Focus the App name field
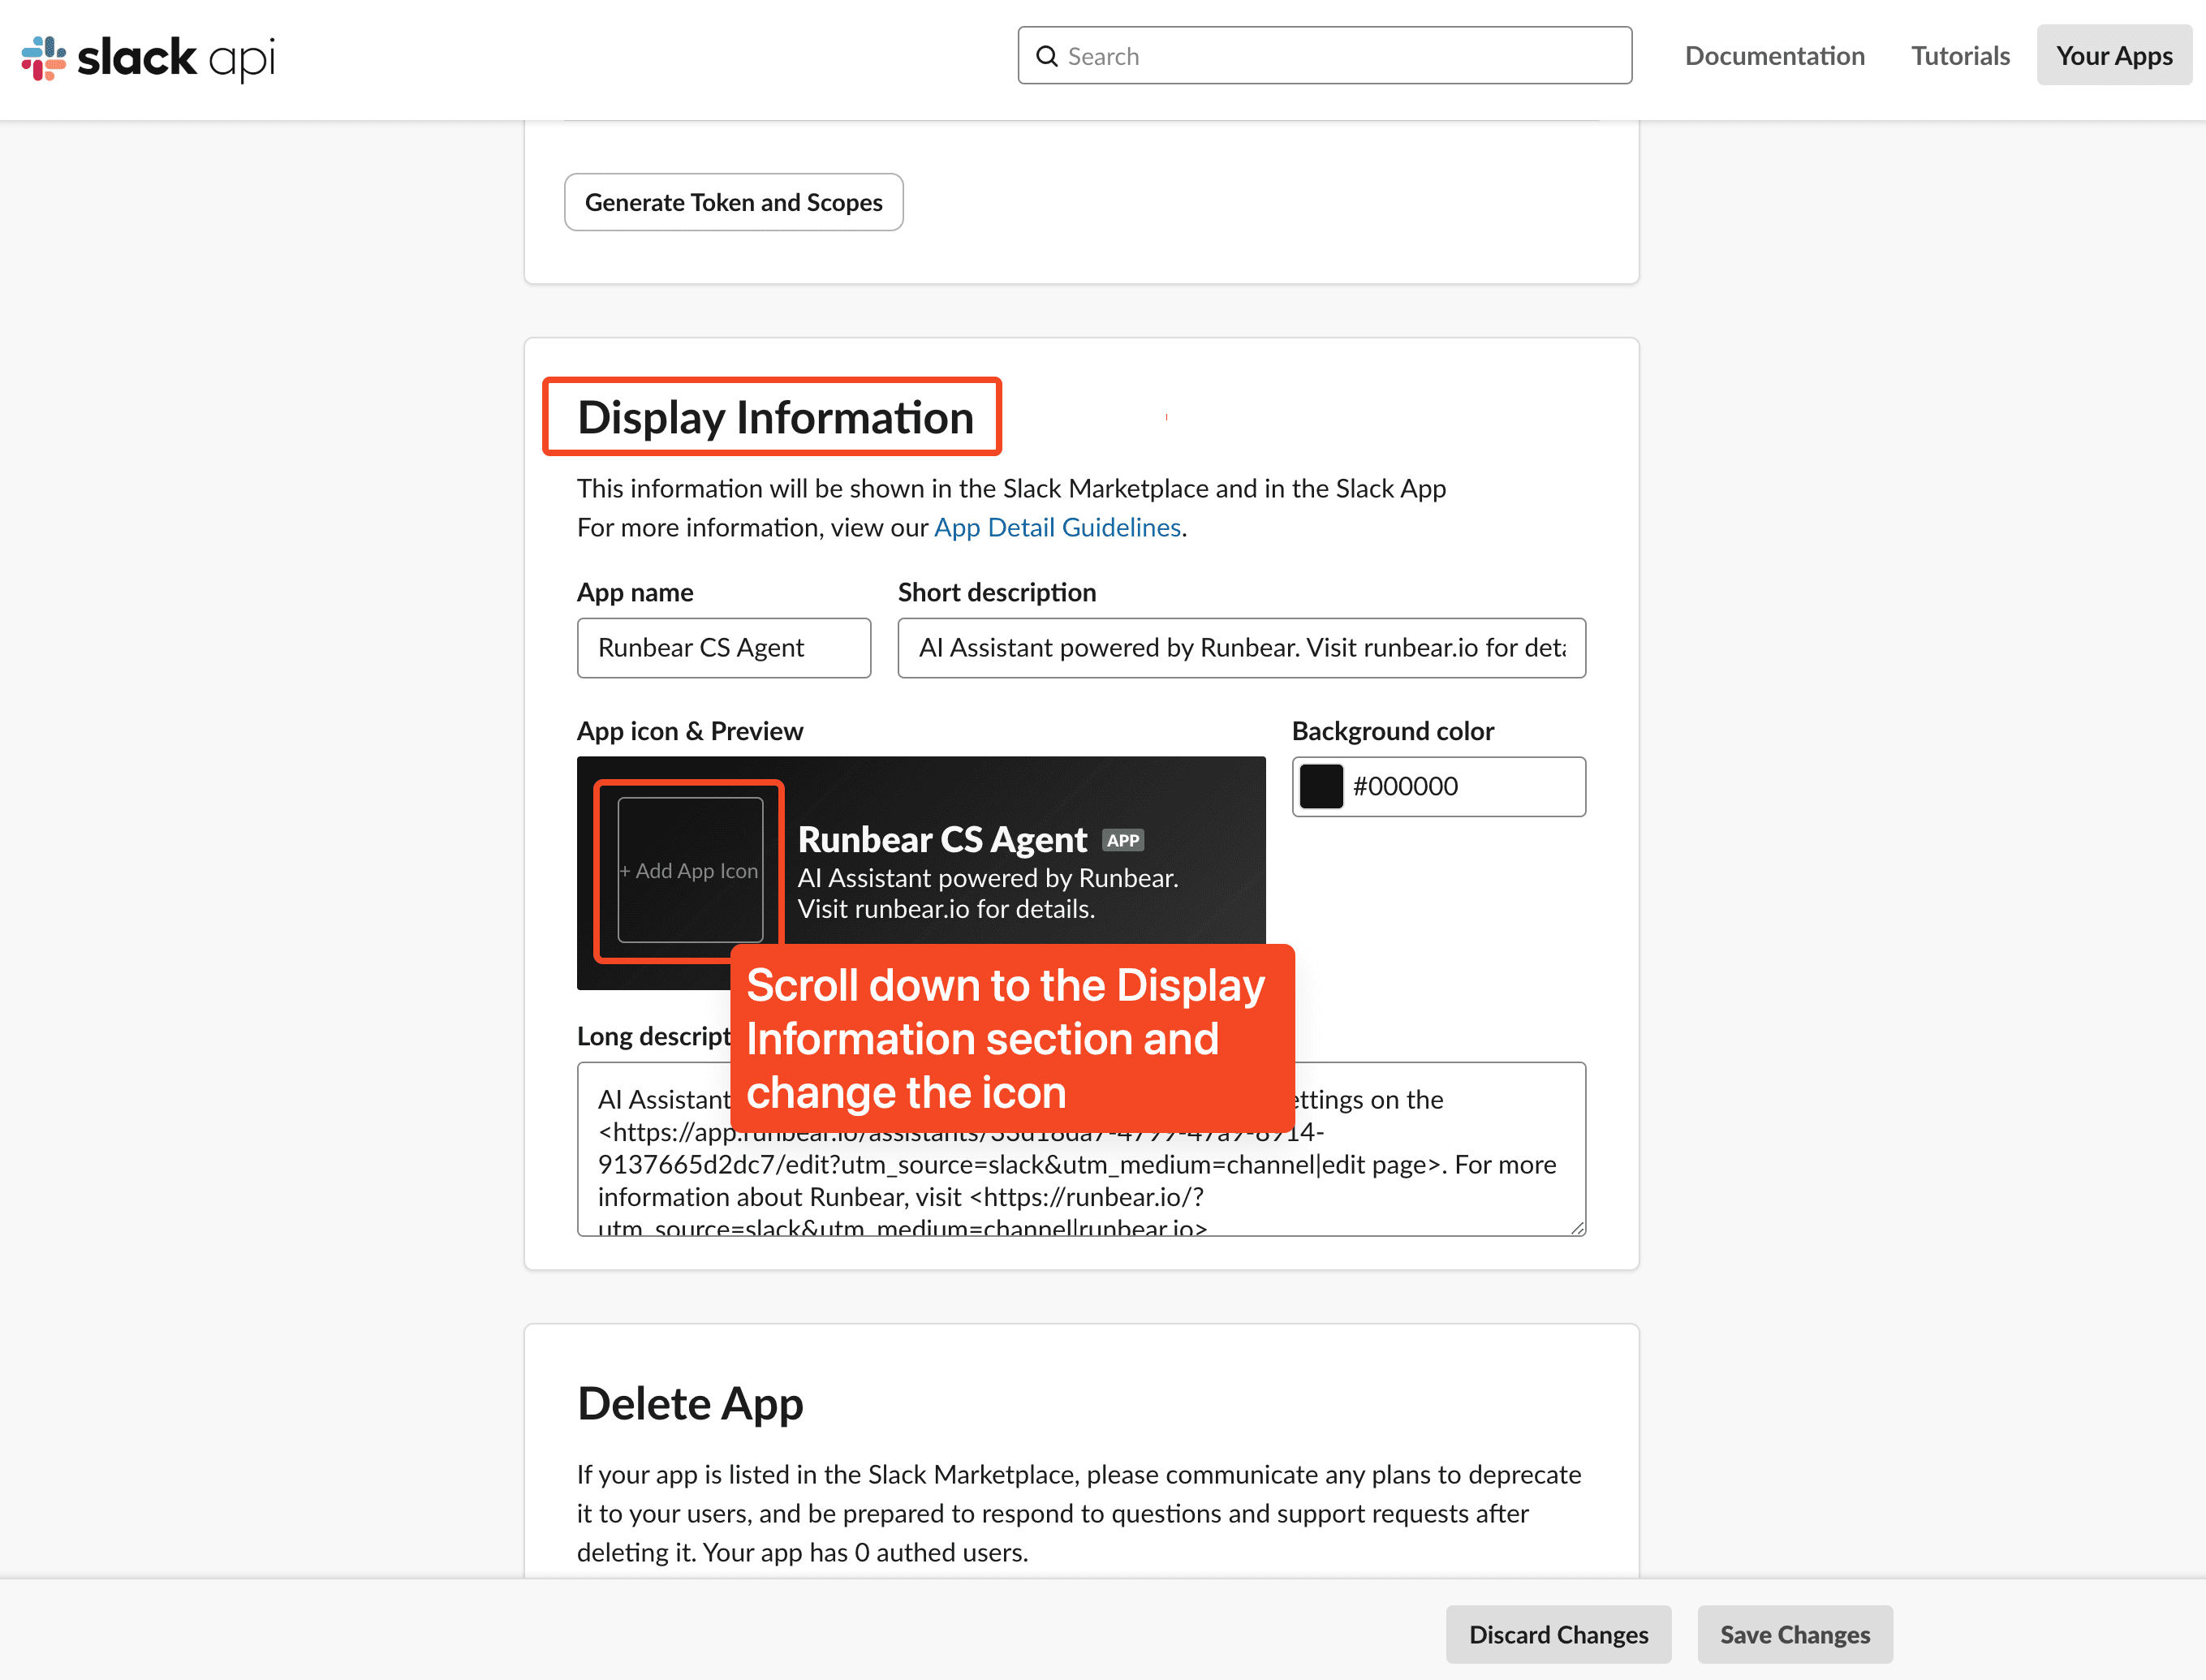The image size is (2206, 1680). [723, 648]
